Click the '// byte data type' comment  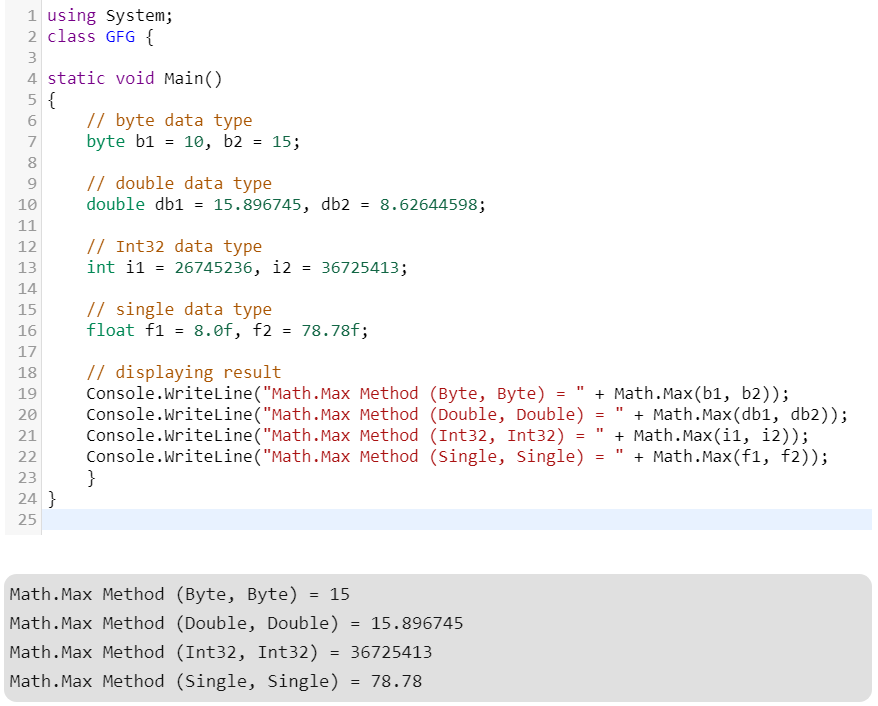[169, 121]
